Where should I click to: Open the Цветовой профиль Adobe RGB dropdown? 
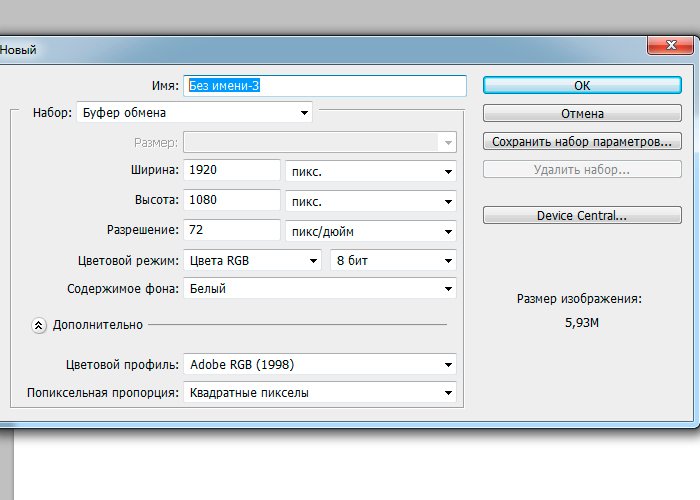[319, 364]
